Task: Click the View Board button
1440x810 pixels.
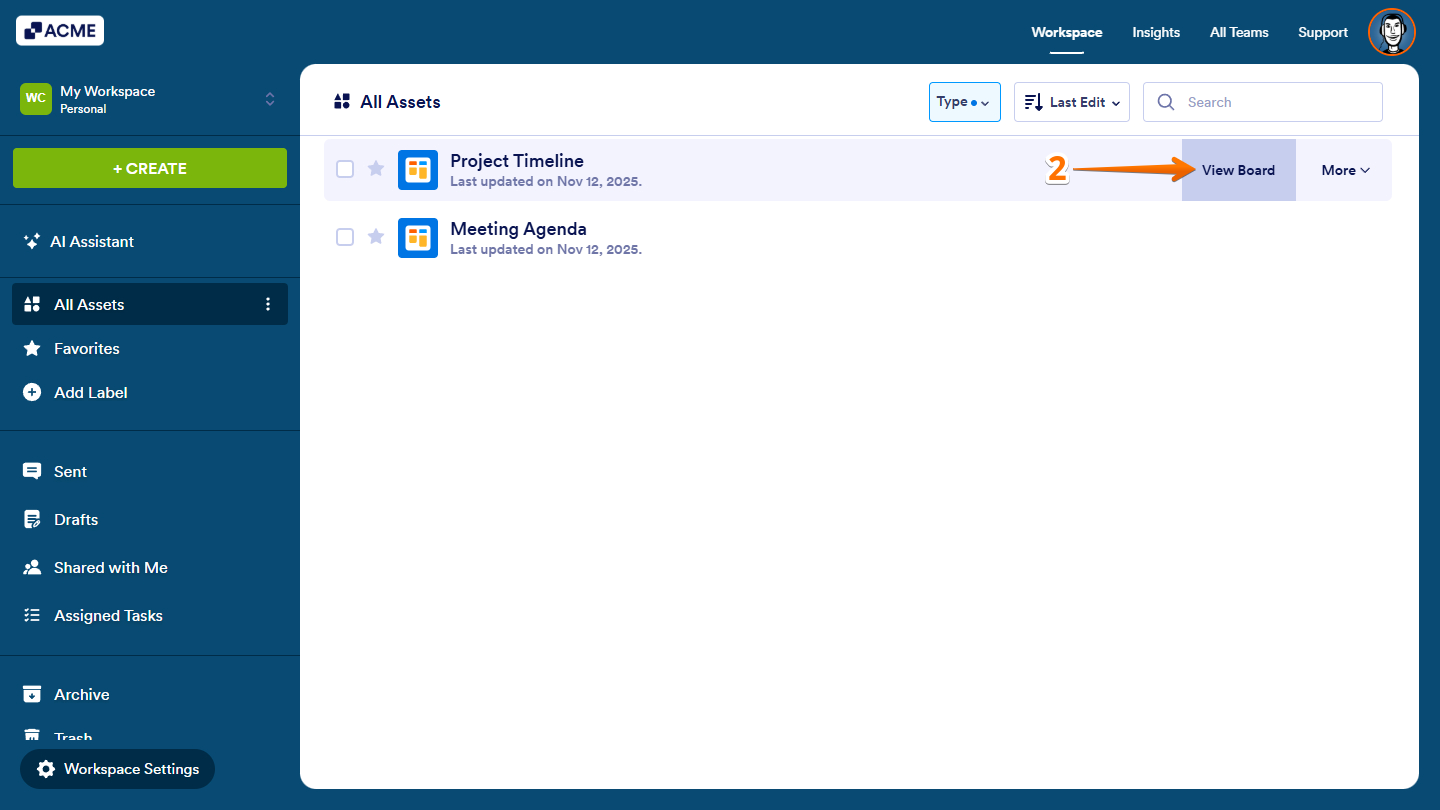Action: tap(1238, 169)
